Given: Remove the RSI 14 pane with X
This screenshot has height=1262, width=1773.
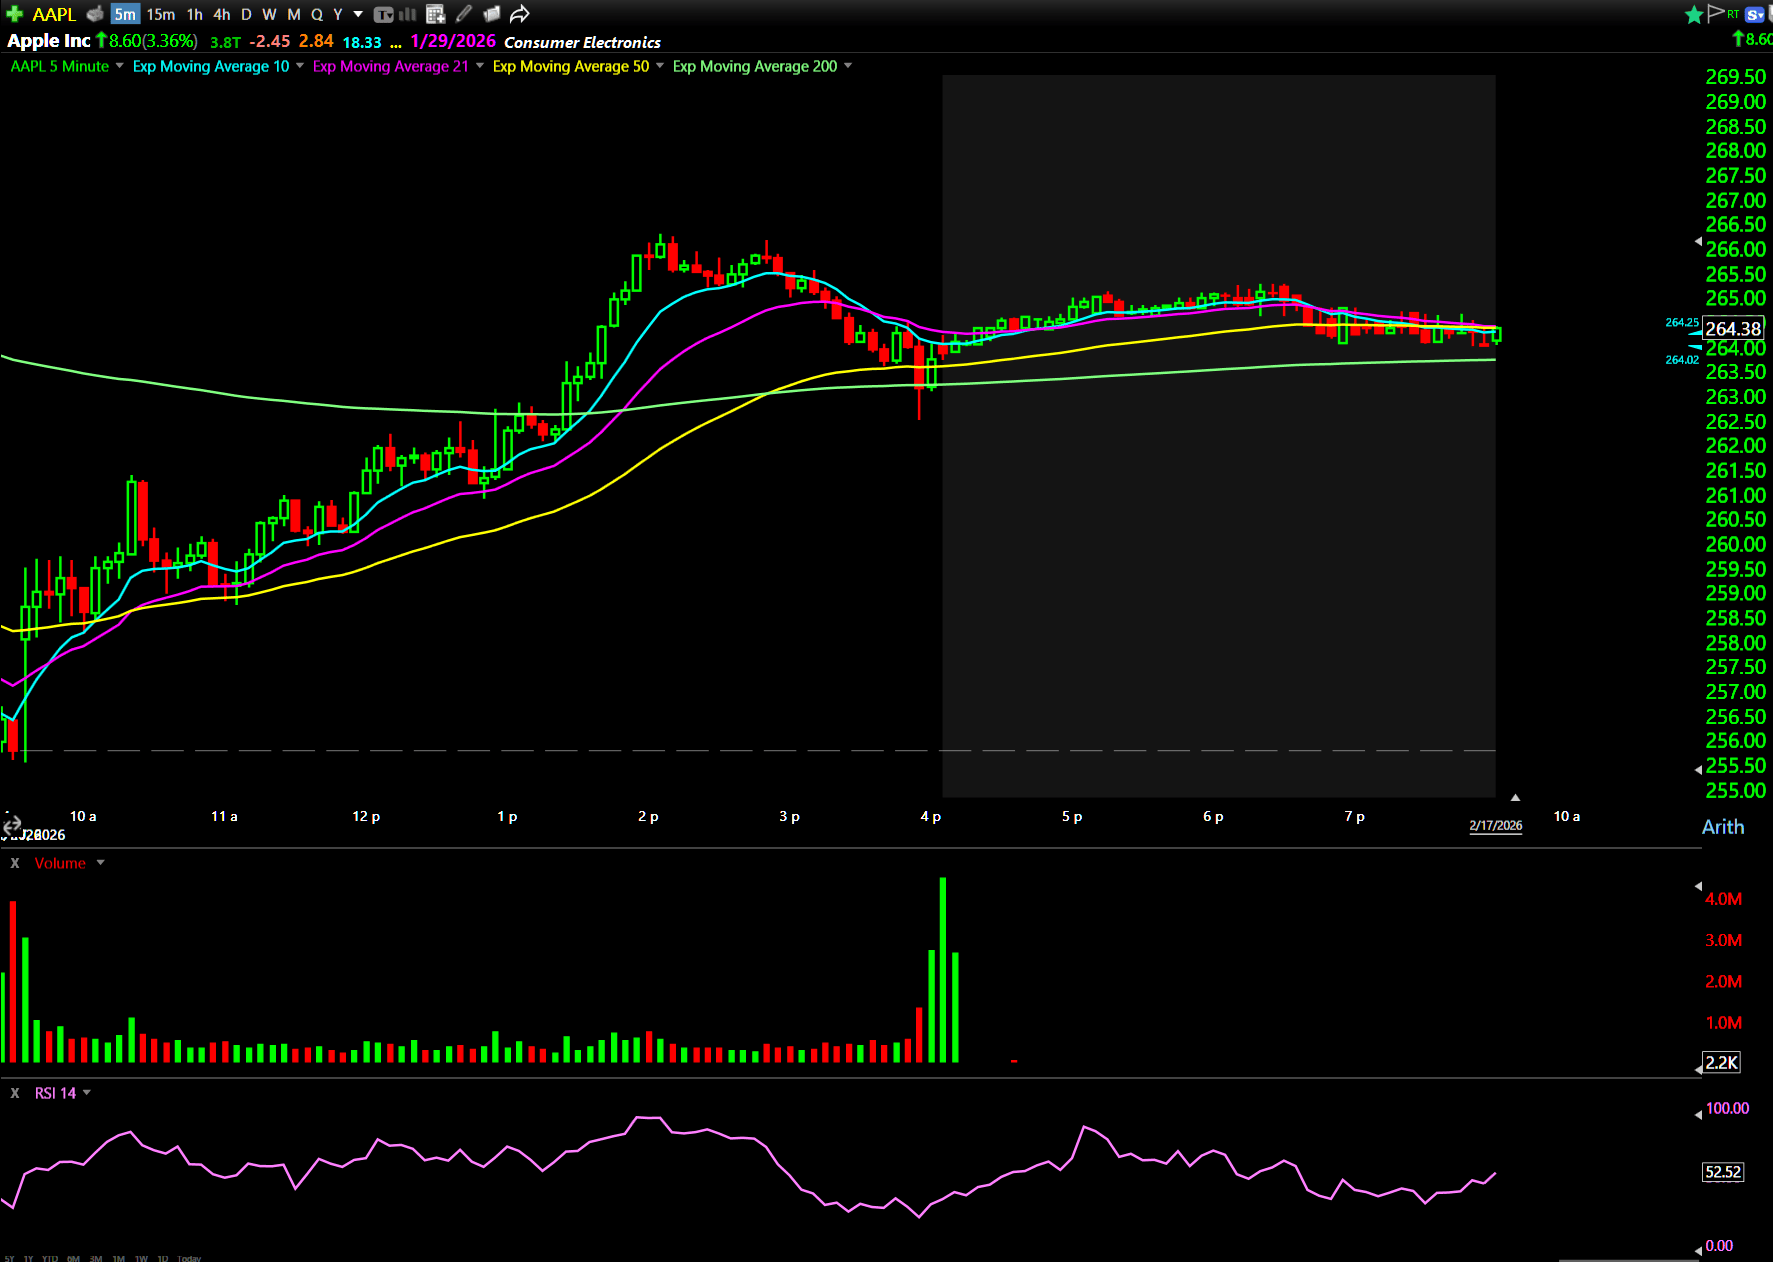Looking at the screenshot, I should coord(15,1093).
